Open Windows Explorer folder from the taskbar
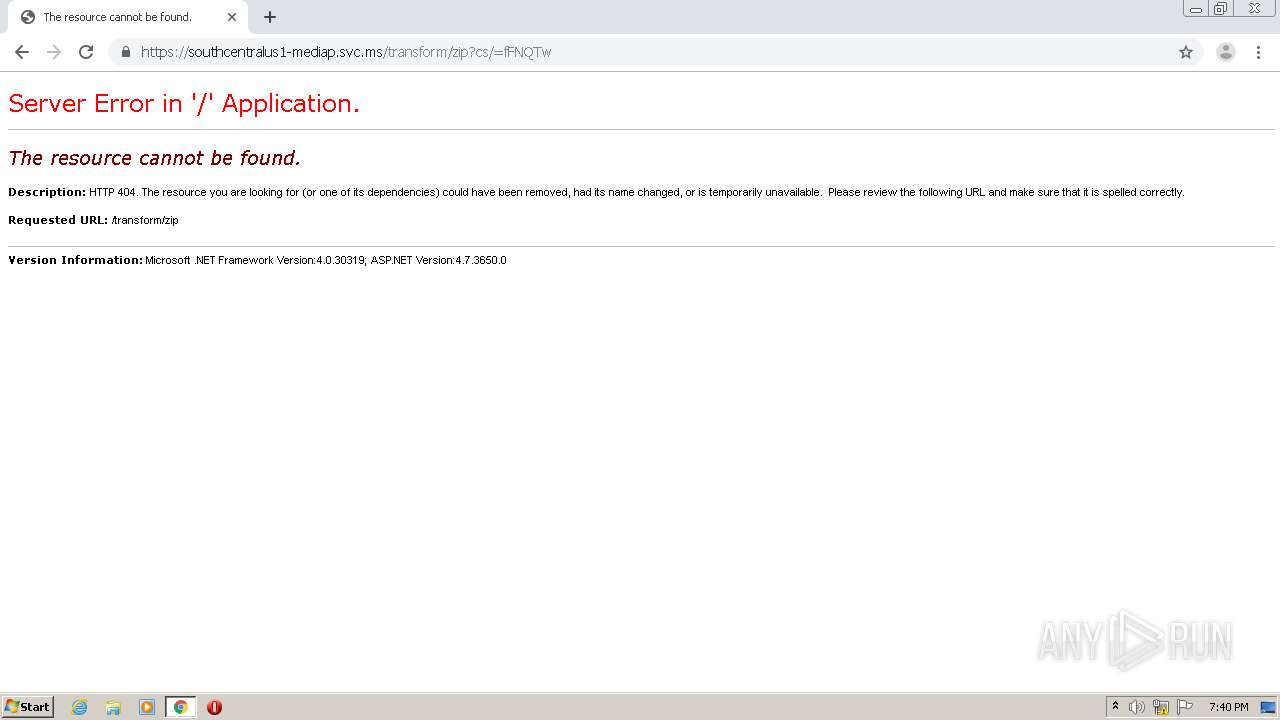Image resolution: width=1280 pixels, height=720 pixels. (x=113, y=707)
